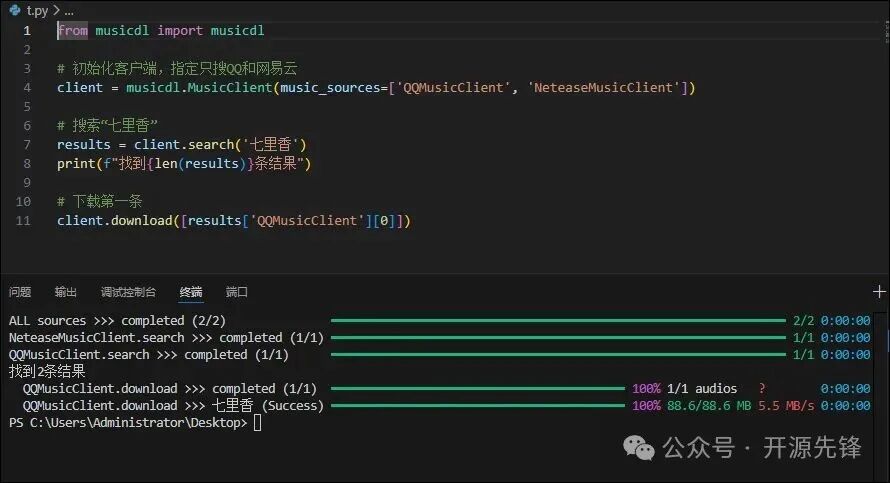Click the plus icon for new terminal
The image size is (890, 483).
879,292
